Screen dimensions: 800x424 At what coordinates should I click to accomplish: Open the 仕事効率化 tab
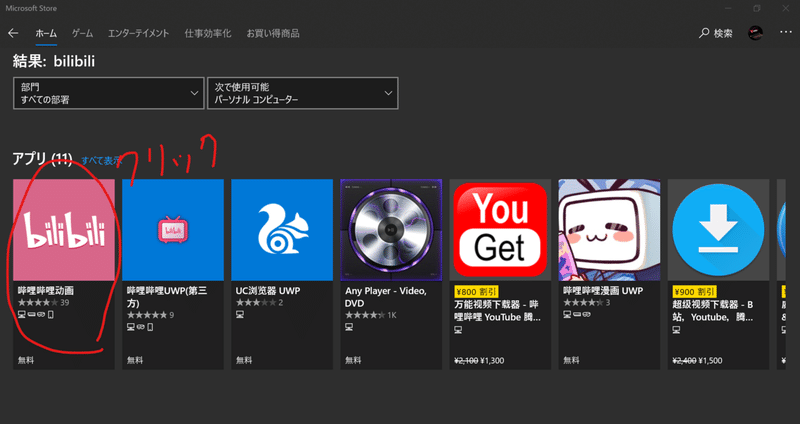tap(208, 33)
